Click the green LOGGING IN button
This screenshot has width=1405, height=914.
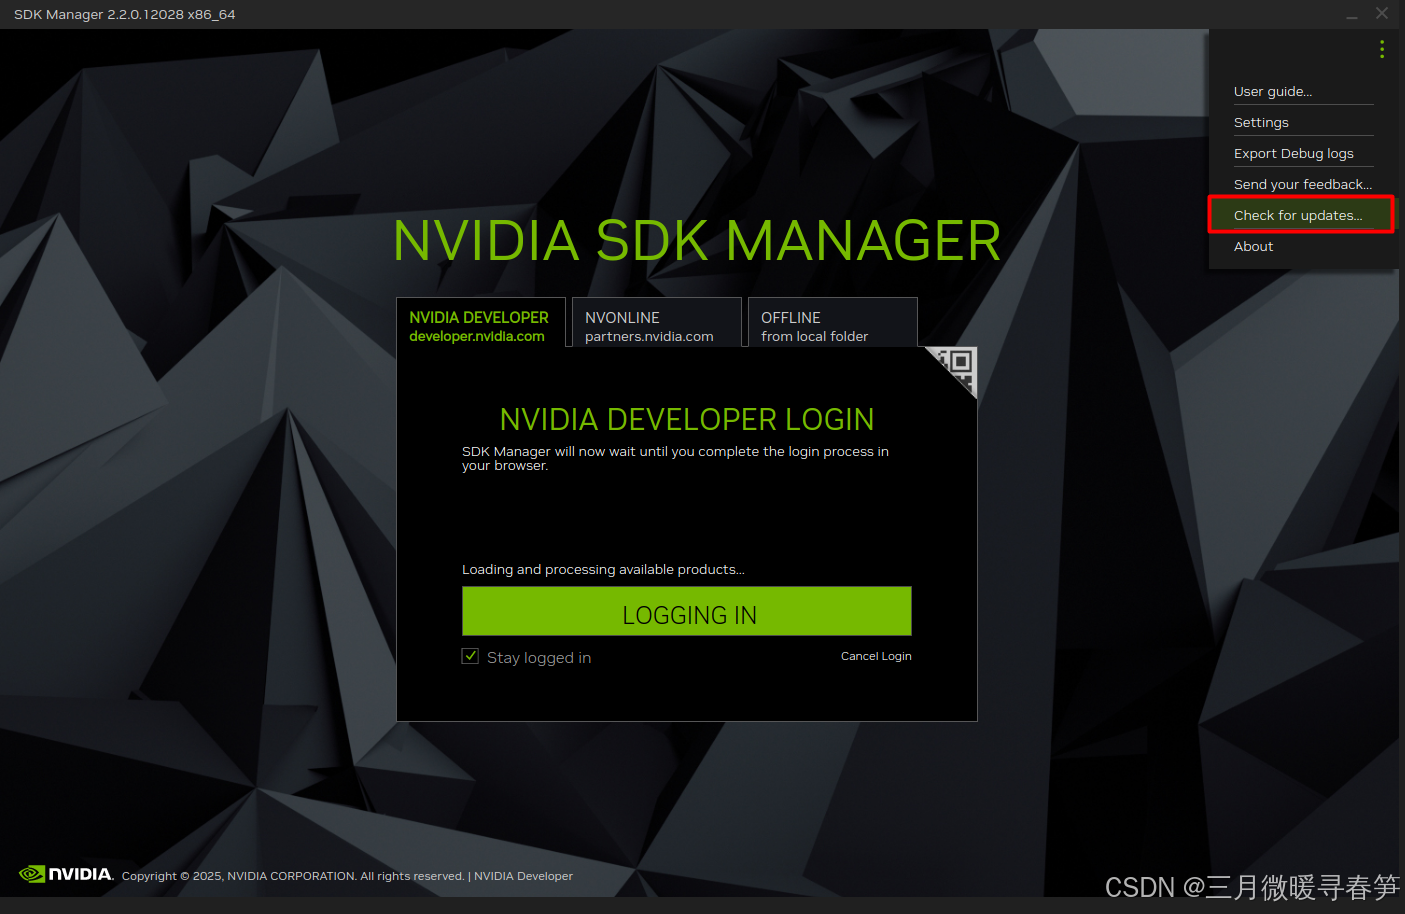tap(687, 611)
